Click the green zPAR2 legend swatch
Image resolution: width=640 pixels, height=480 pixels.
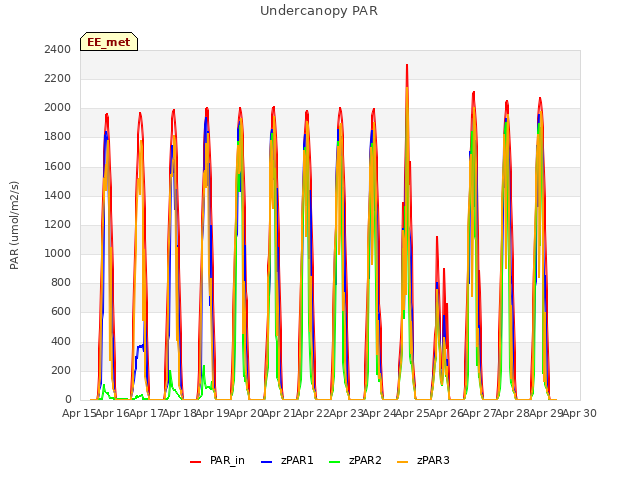(x=334, y=462)
